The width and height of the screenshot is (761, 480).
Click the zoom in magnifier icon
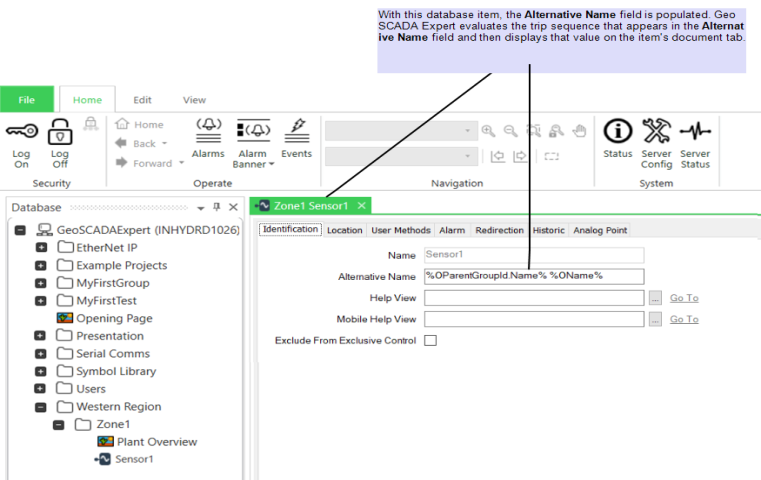[488, 131]
